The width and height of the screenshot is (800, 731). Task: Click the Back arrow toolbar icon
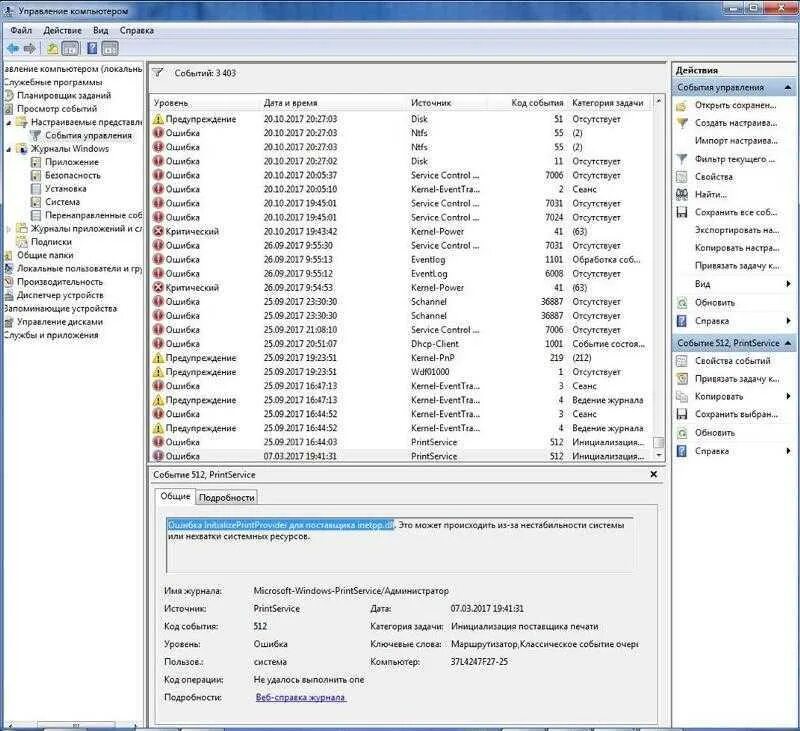[x=13, y=48]
